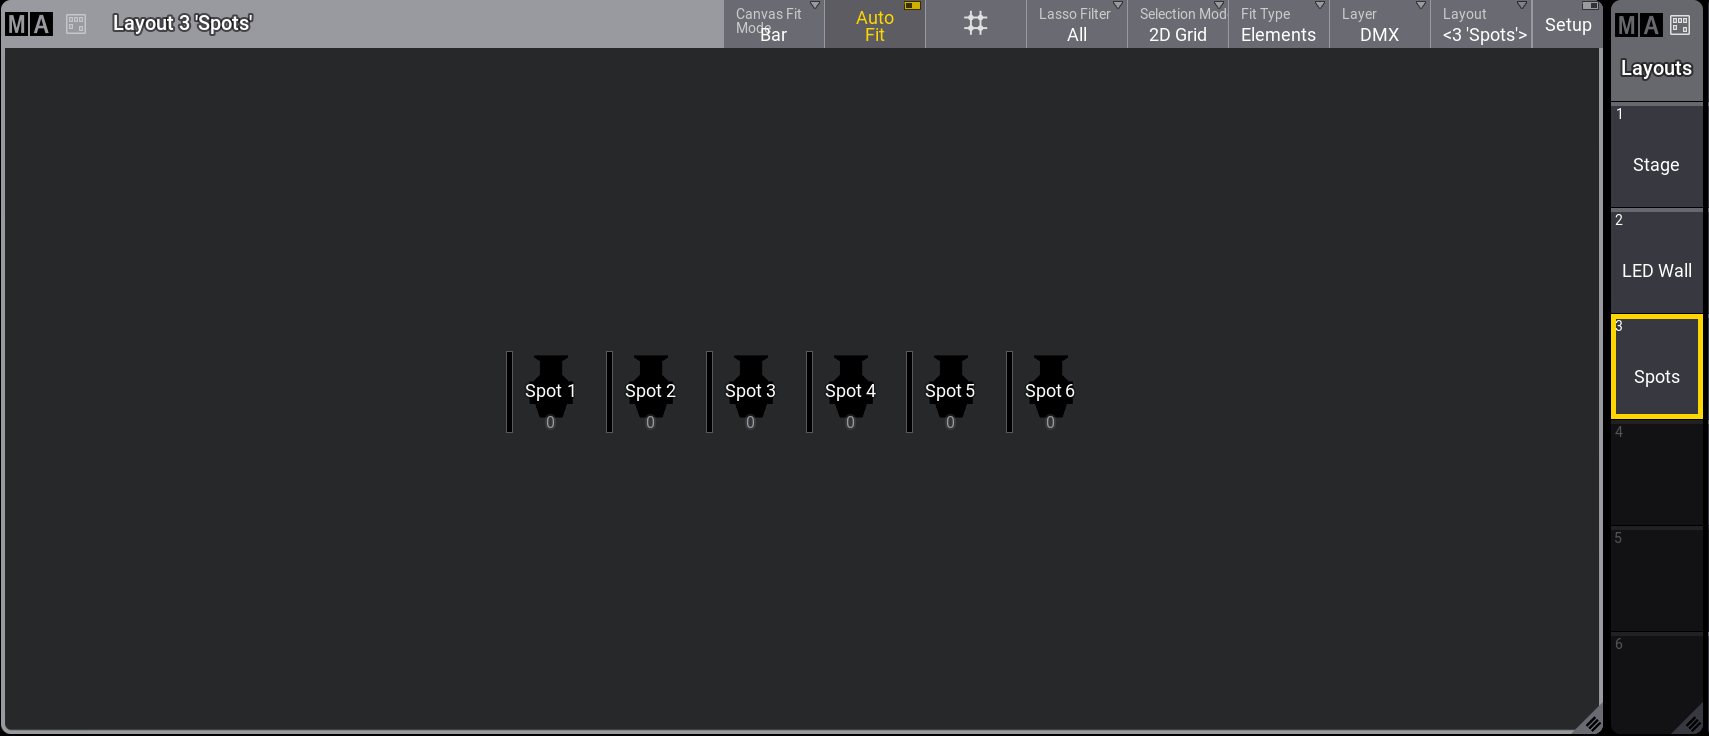Viewport: 1709px width, 736px height.
Task: Enable Setup mode in title bar
Action: tap(1567, 25)
